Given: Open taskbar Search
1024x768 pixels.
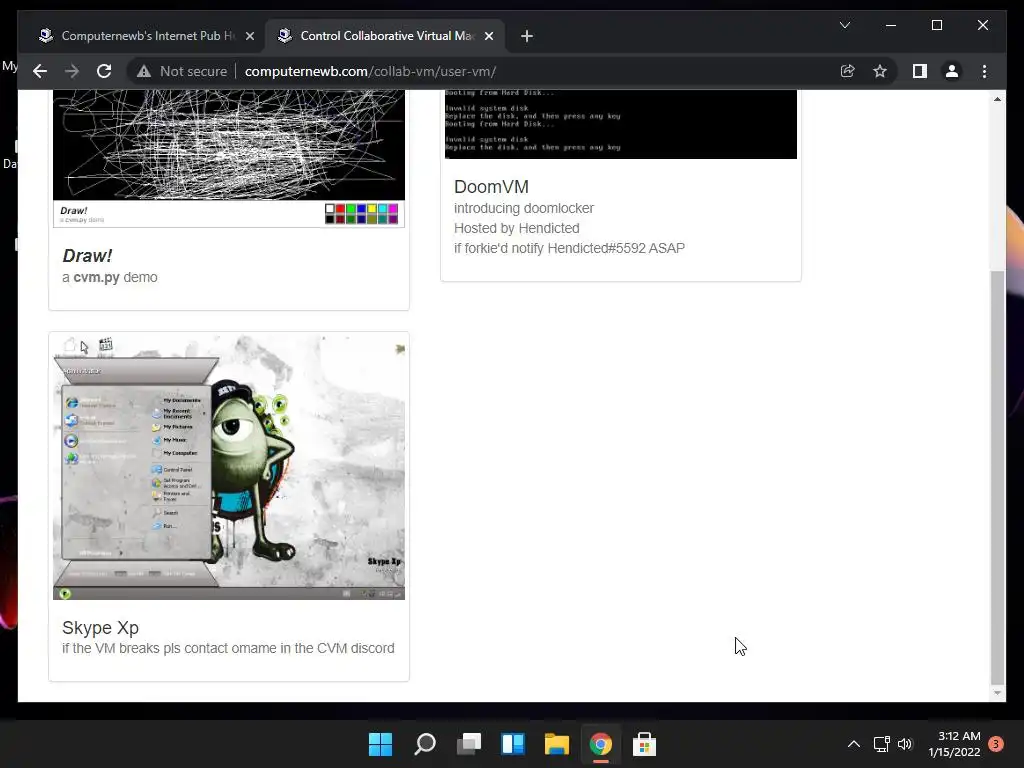Looking at the screenshot, I should point(424,744).
